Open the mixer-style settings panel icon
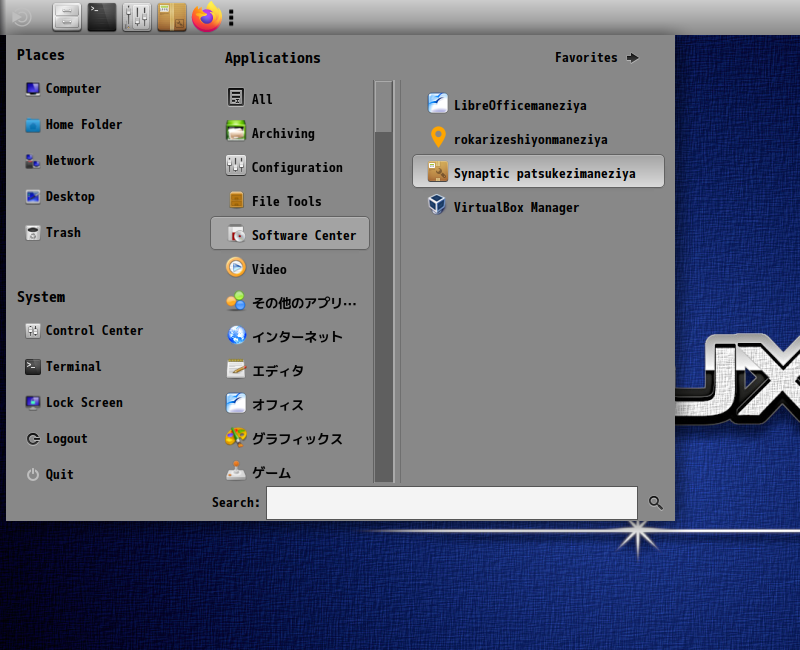This screenshot has width=800, height=650. [137, 17]
